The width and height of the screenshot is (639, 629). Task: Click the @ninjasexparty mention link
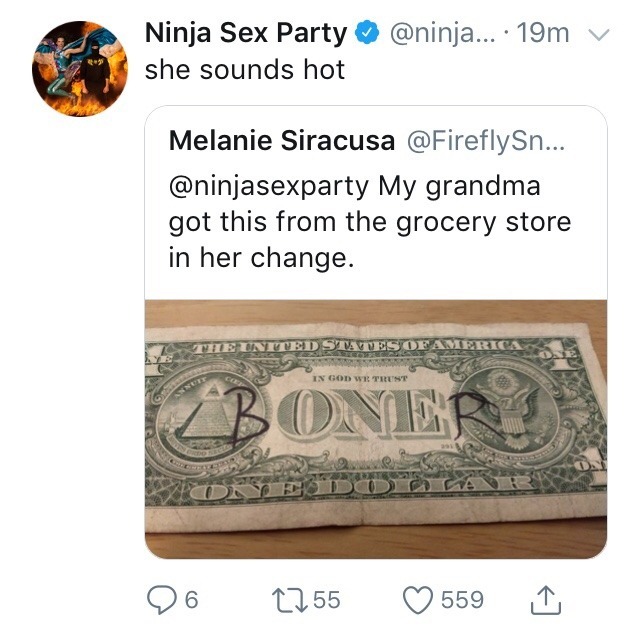point(268,186)
